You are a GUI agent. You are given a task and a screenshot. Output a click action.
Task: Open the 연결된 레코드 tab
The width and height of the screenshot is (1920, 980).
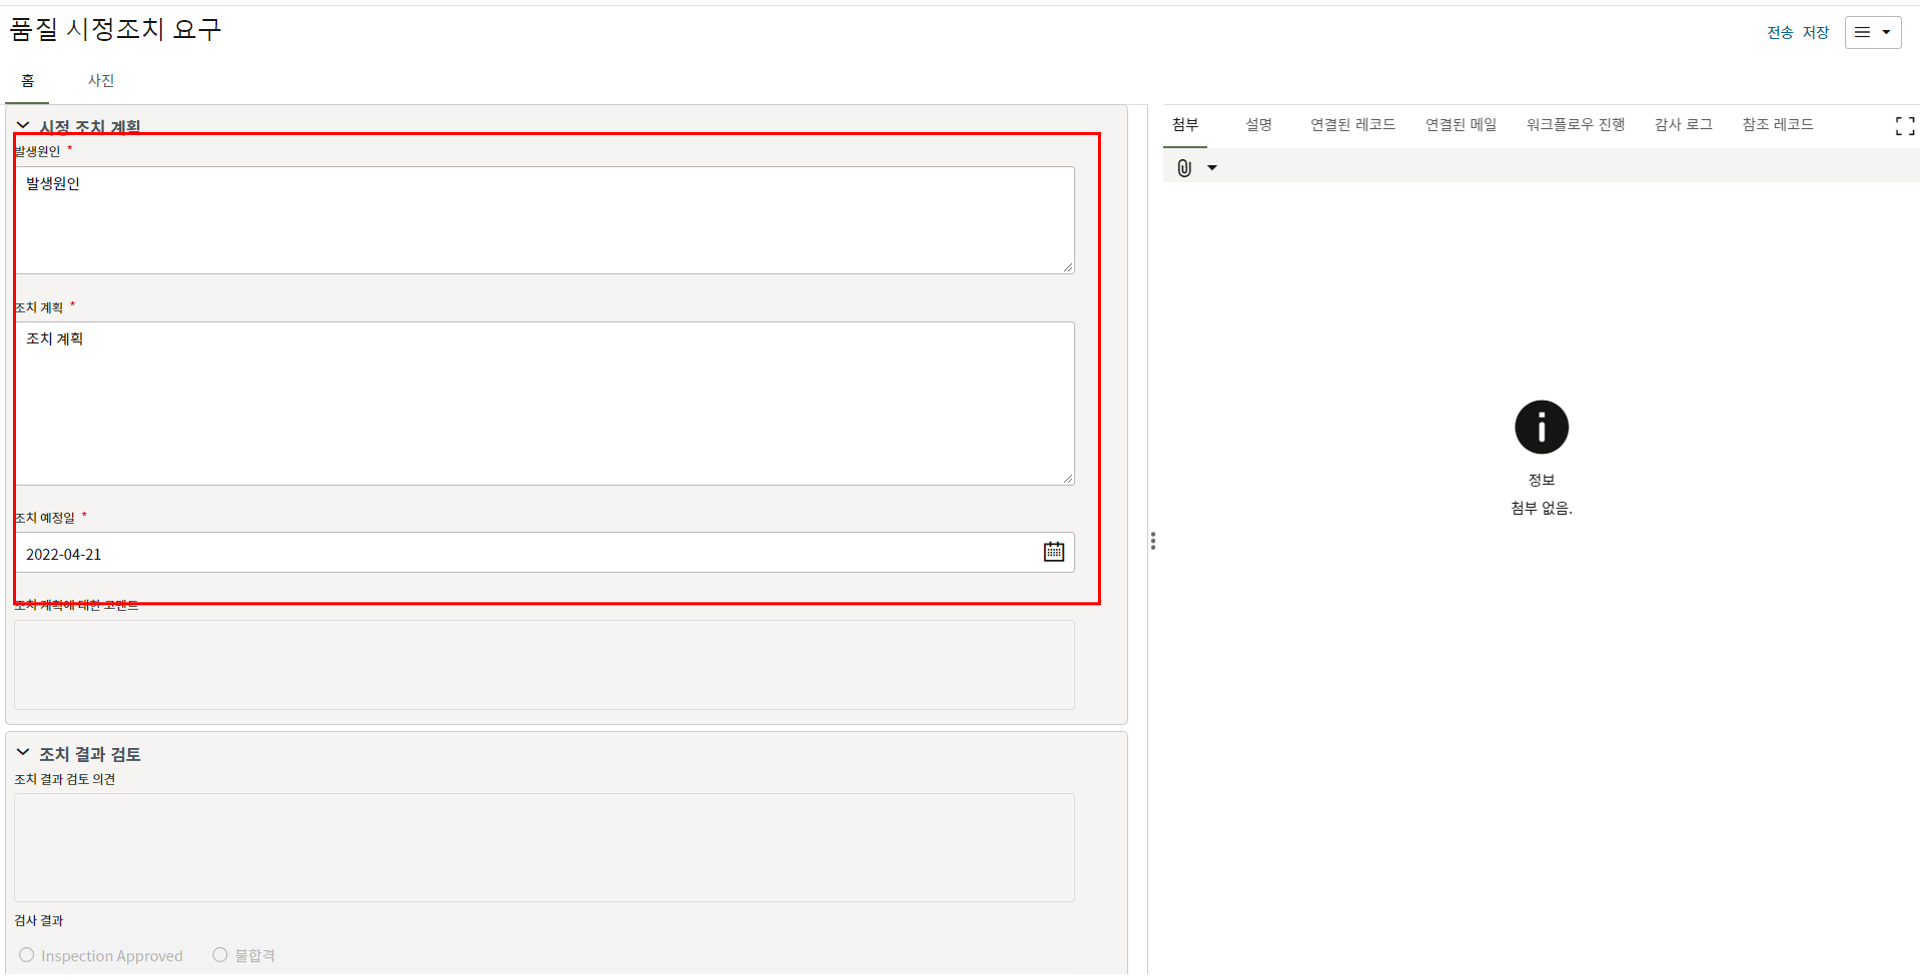coord(1352,124)
